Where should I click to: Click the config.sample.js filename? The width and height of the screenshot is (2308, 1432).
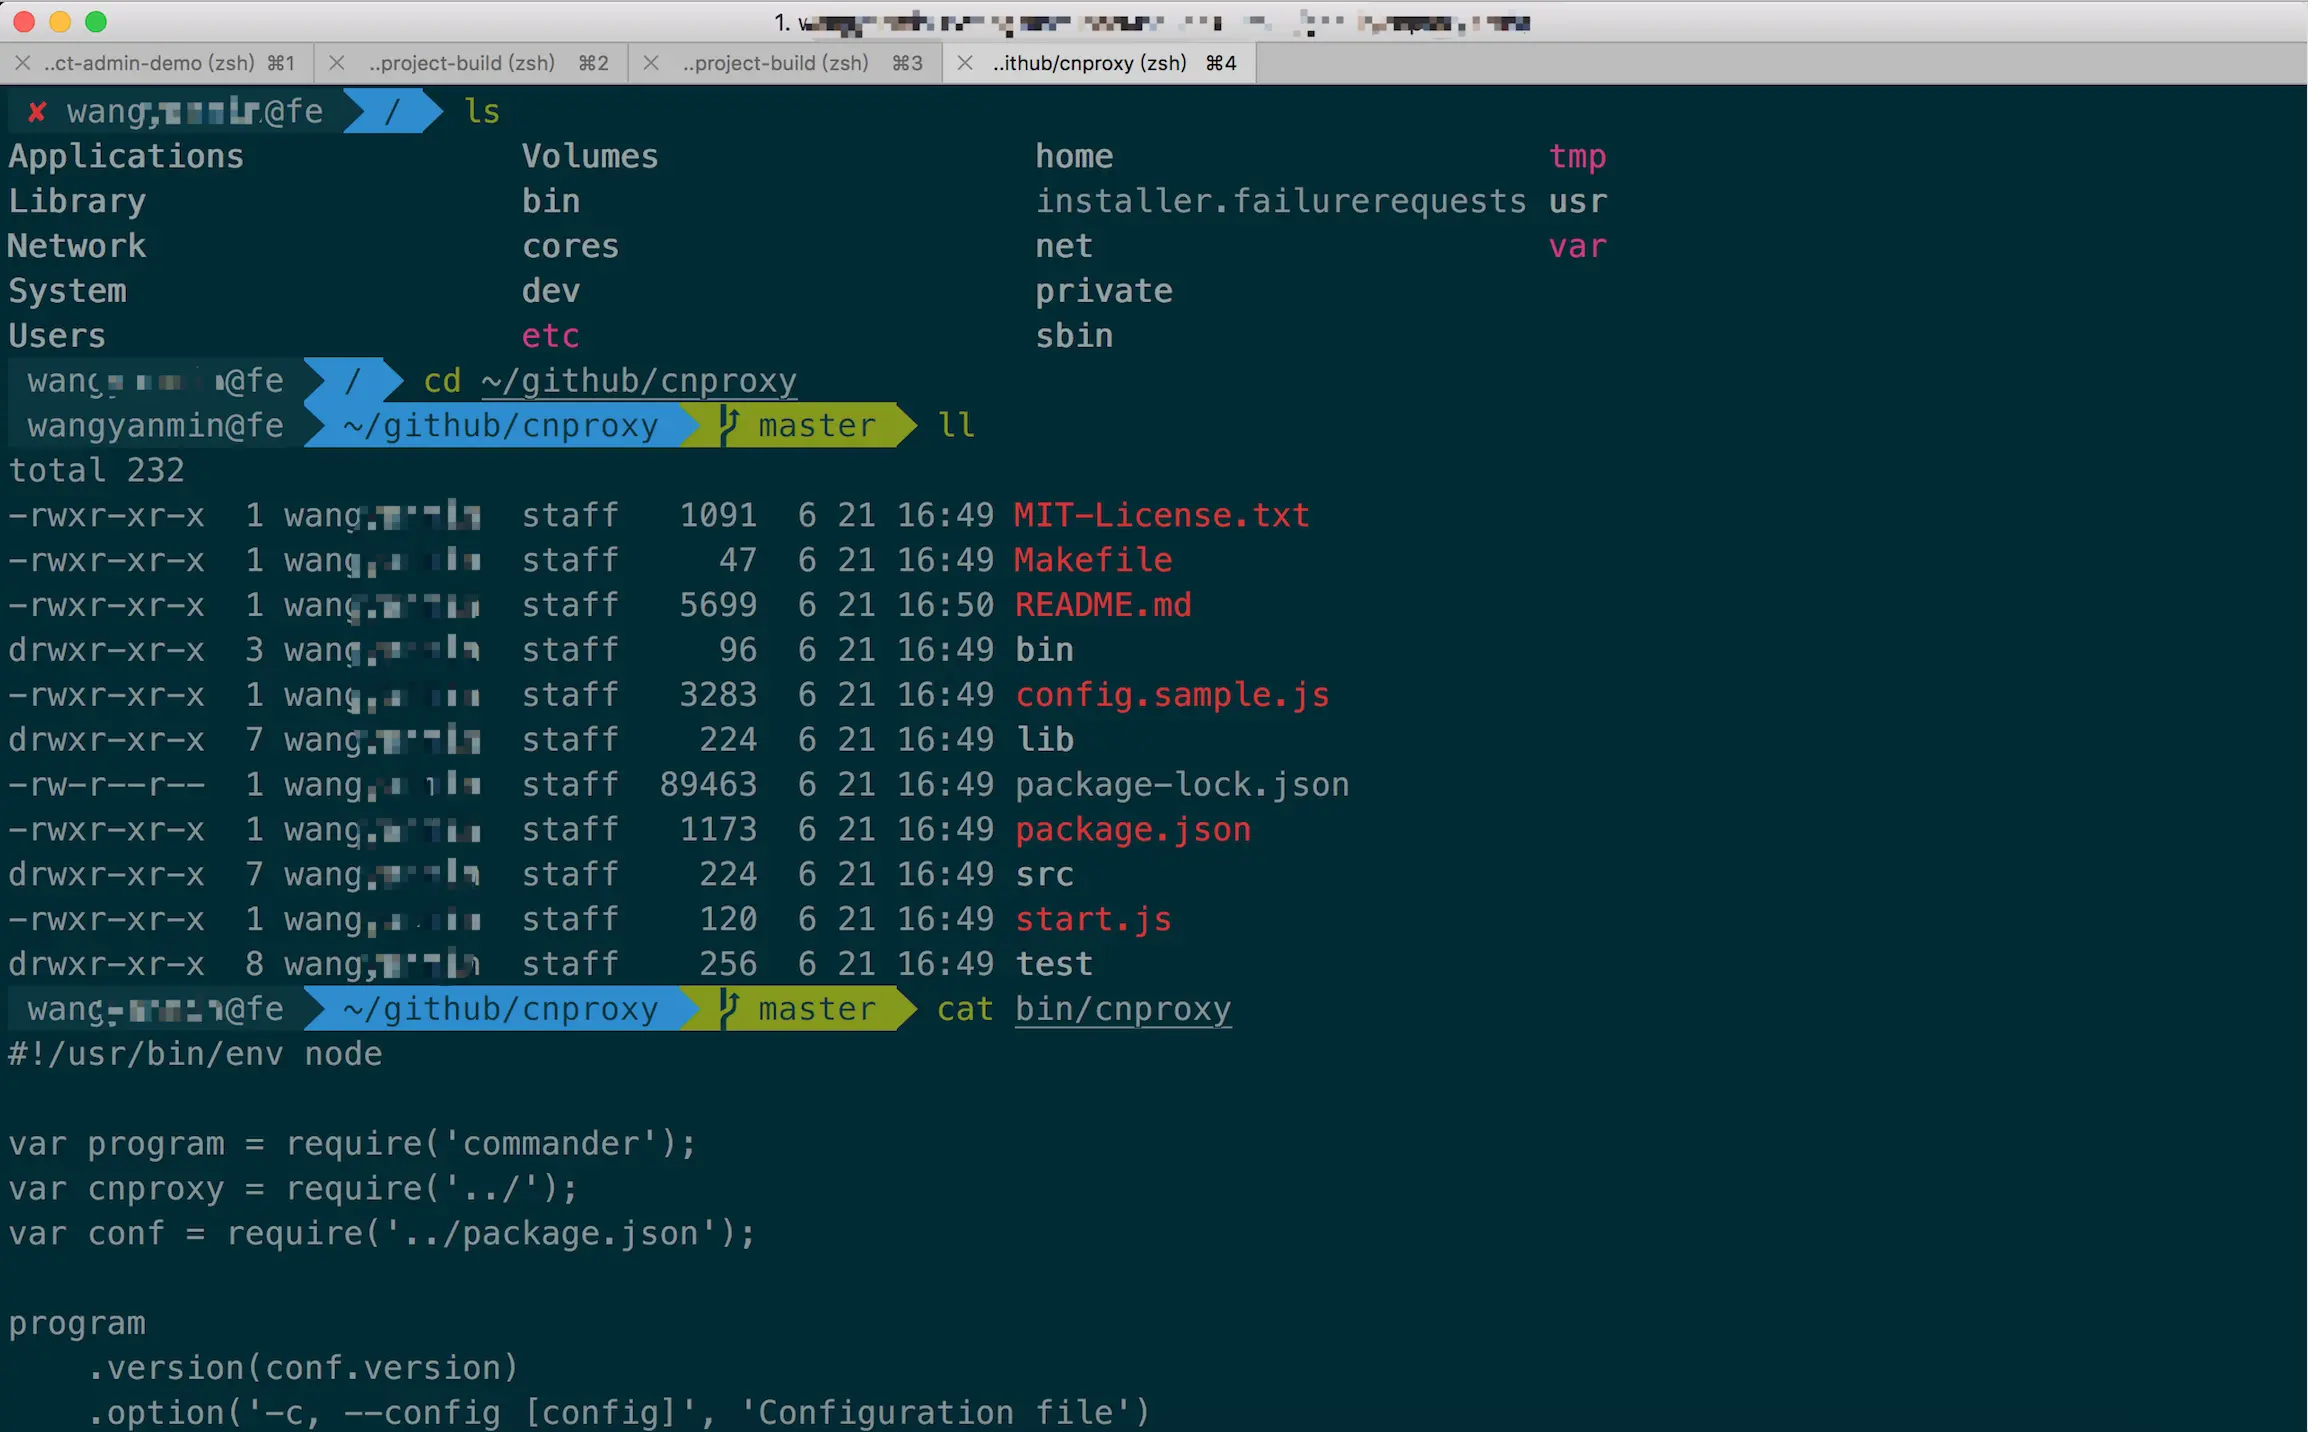tap(1172, 695)
